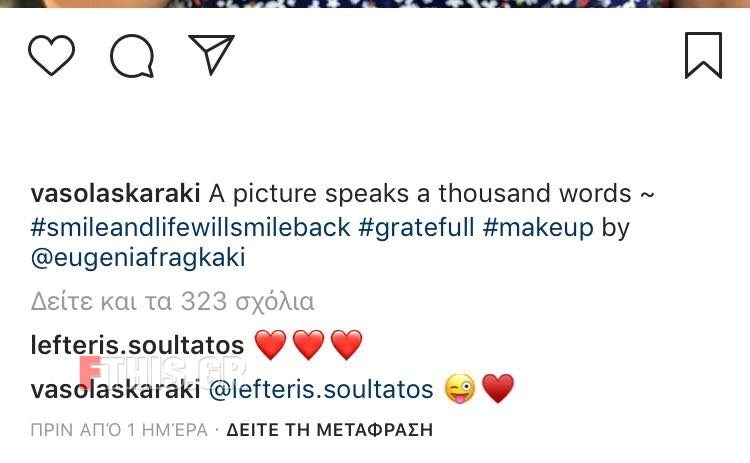This screenshot has width=750, height=463.
Task: Tap the ΠΡΙΝ ΑΠΌ 1 ΗΜΈΡΑ timestamp
Action: pos(119,430)
